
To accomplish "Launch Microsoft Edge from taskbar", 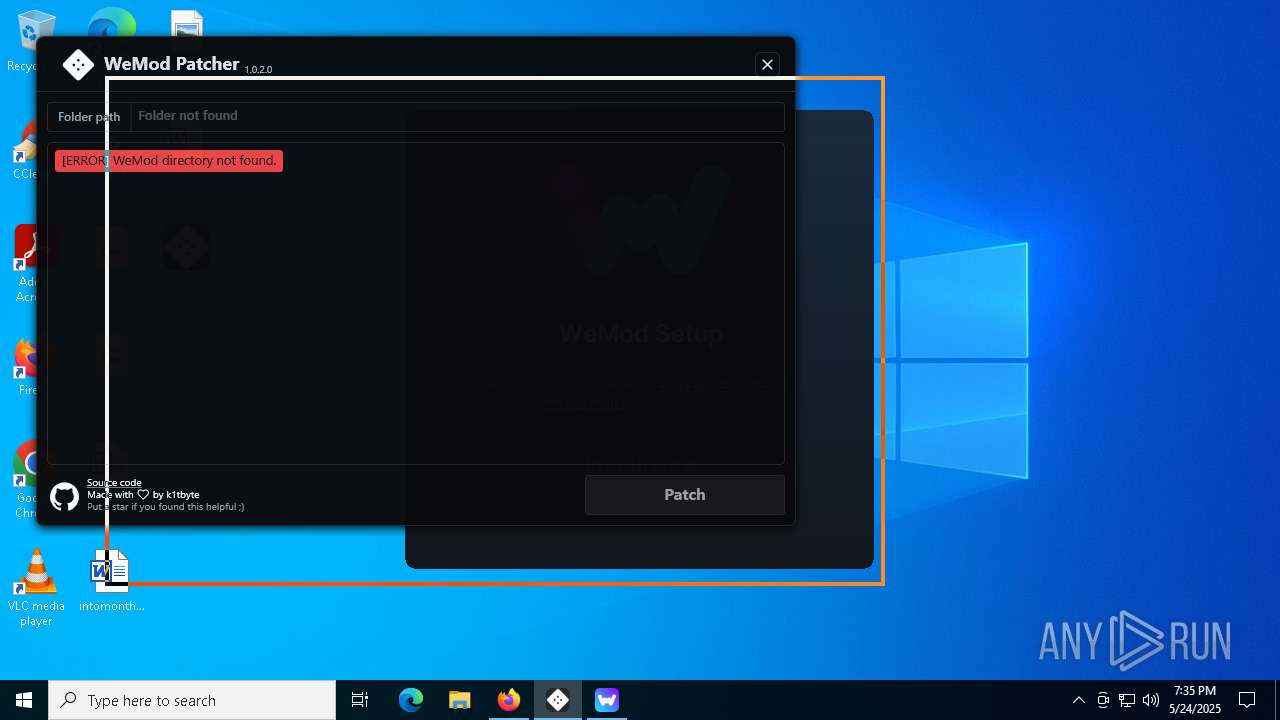I will point(411,700).
